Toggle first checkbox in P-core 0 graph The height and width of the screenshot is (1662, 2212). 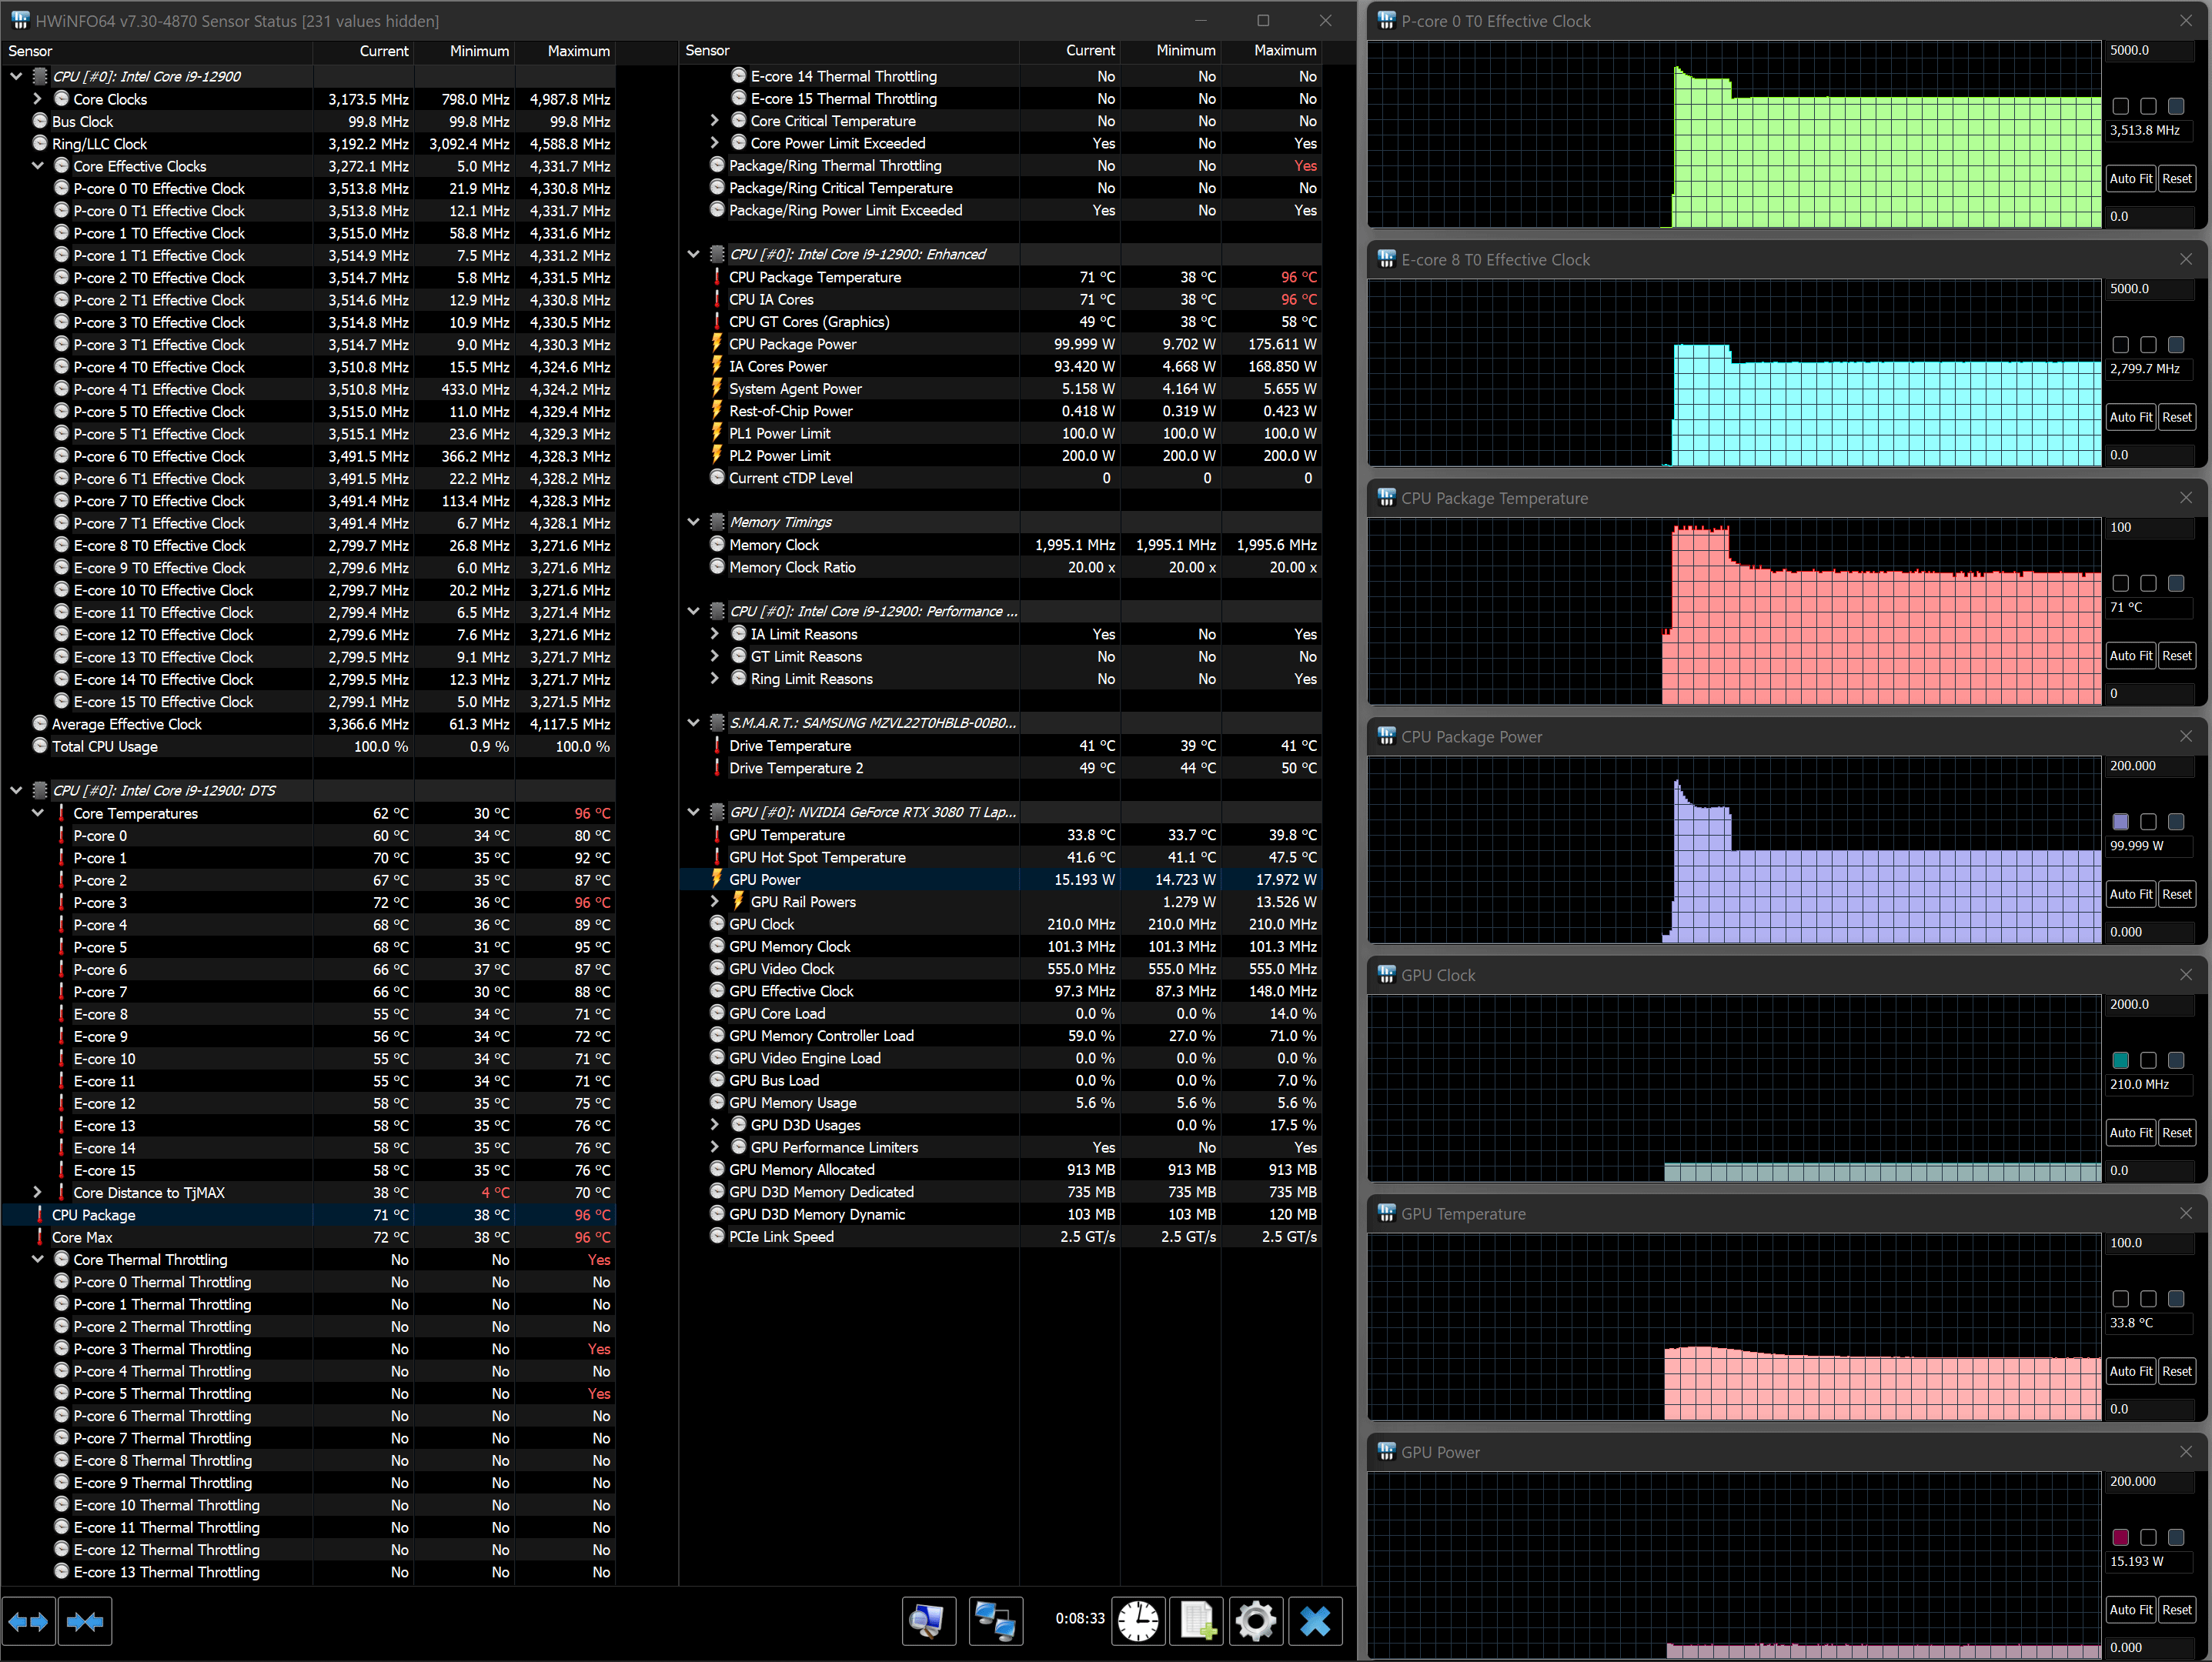2120,106
